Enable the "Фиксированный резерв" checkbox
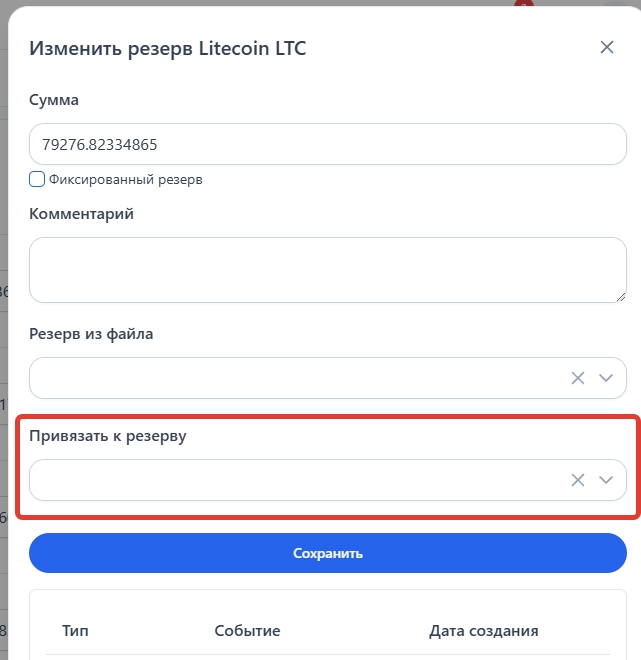 [37, 180]
